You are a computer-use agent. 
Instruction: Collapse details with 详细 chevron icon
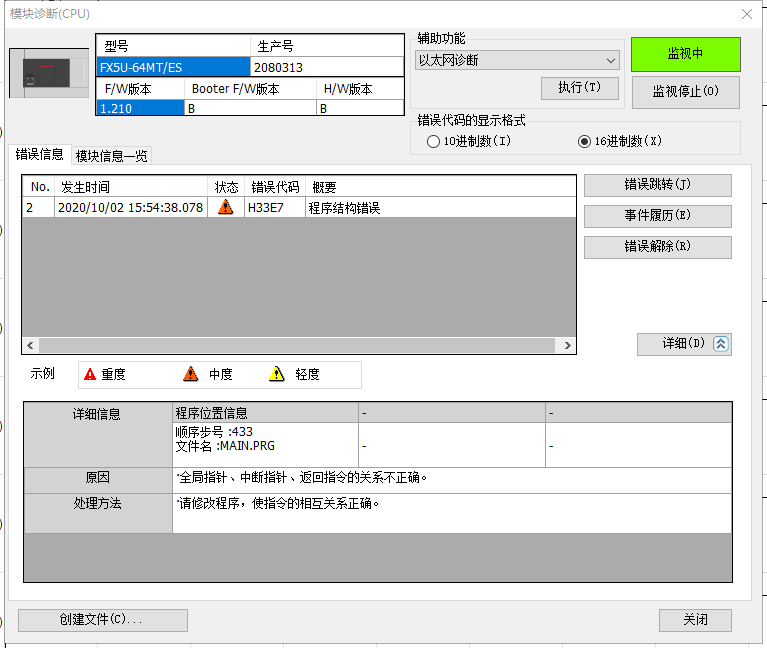pyautogui.click(x=721, y=344)
